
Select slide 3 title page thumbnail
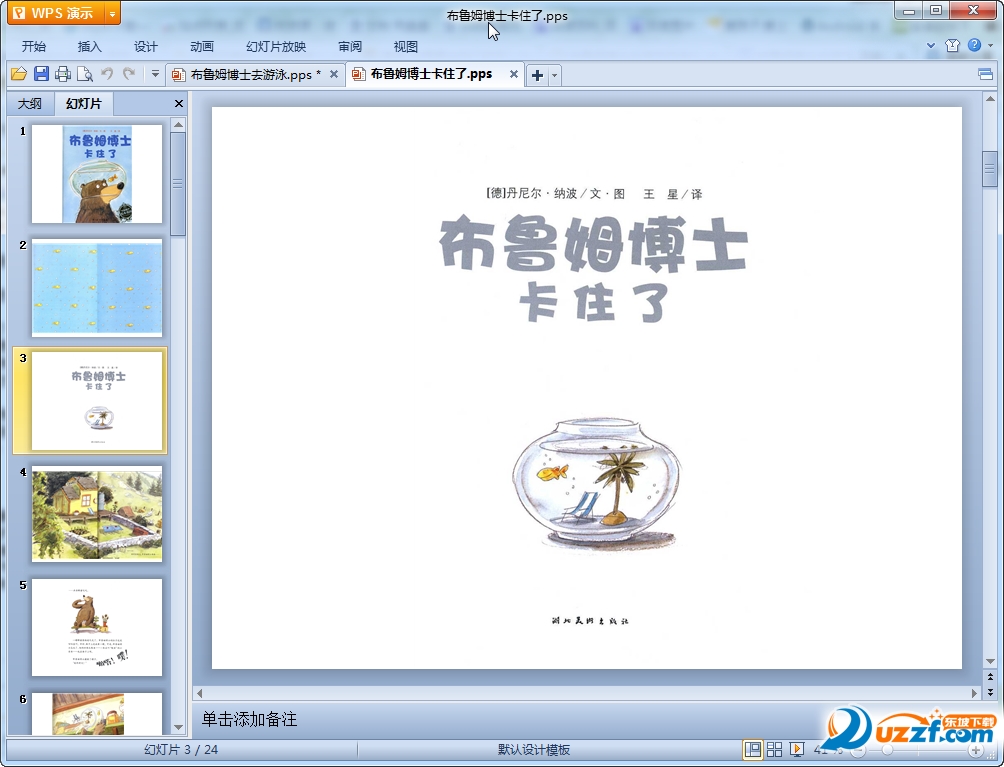point(97,401)
